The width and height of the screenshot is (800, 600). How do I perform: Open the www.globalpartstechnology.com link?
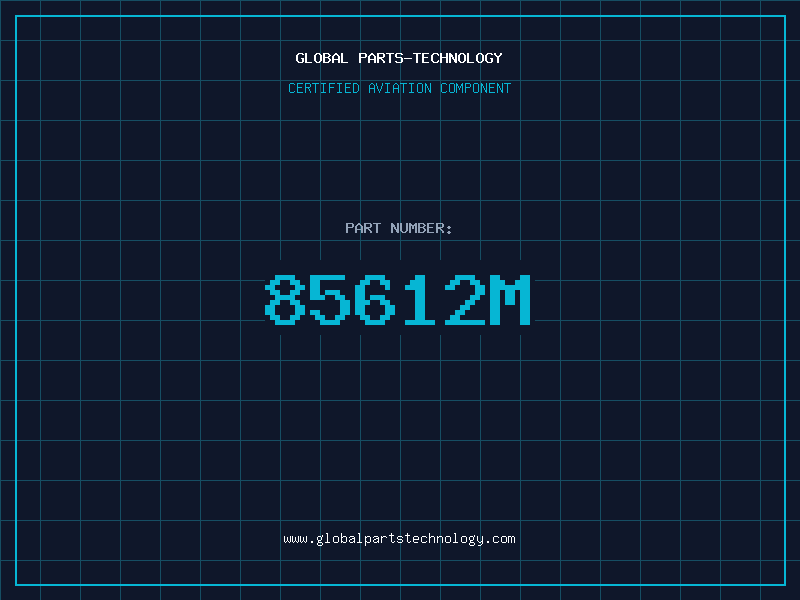pos(399,539)
